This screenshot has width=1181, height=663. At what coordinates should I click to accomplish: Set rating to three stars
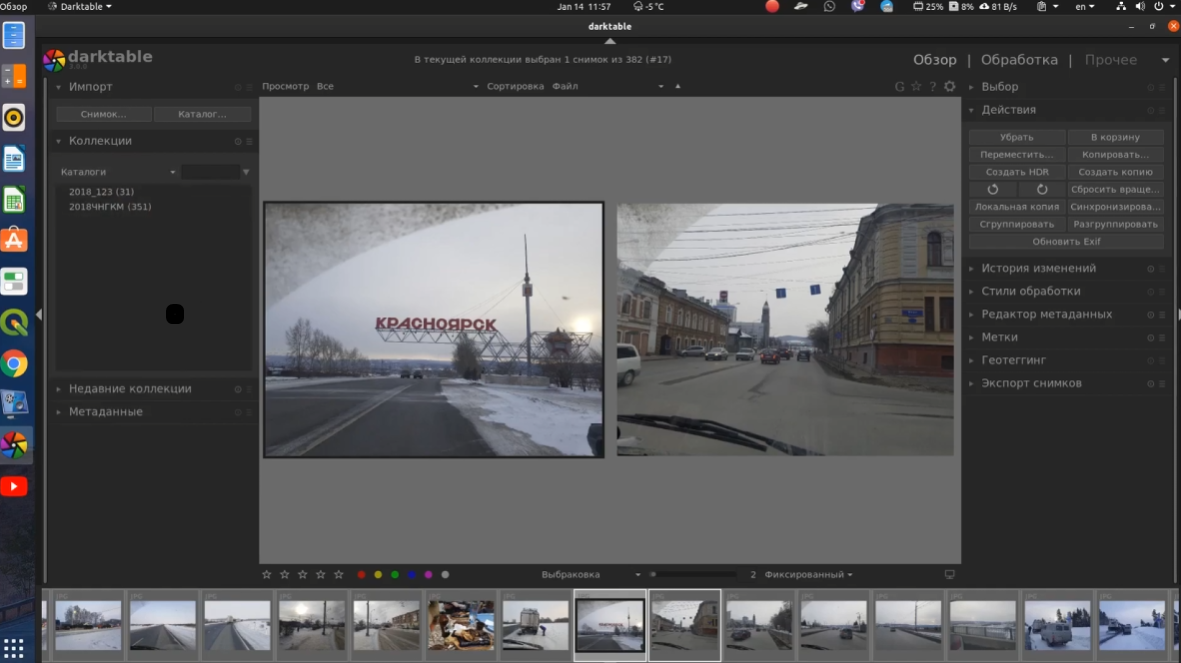(x=303, y=575)
